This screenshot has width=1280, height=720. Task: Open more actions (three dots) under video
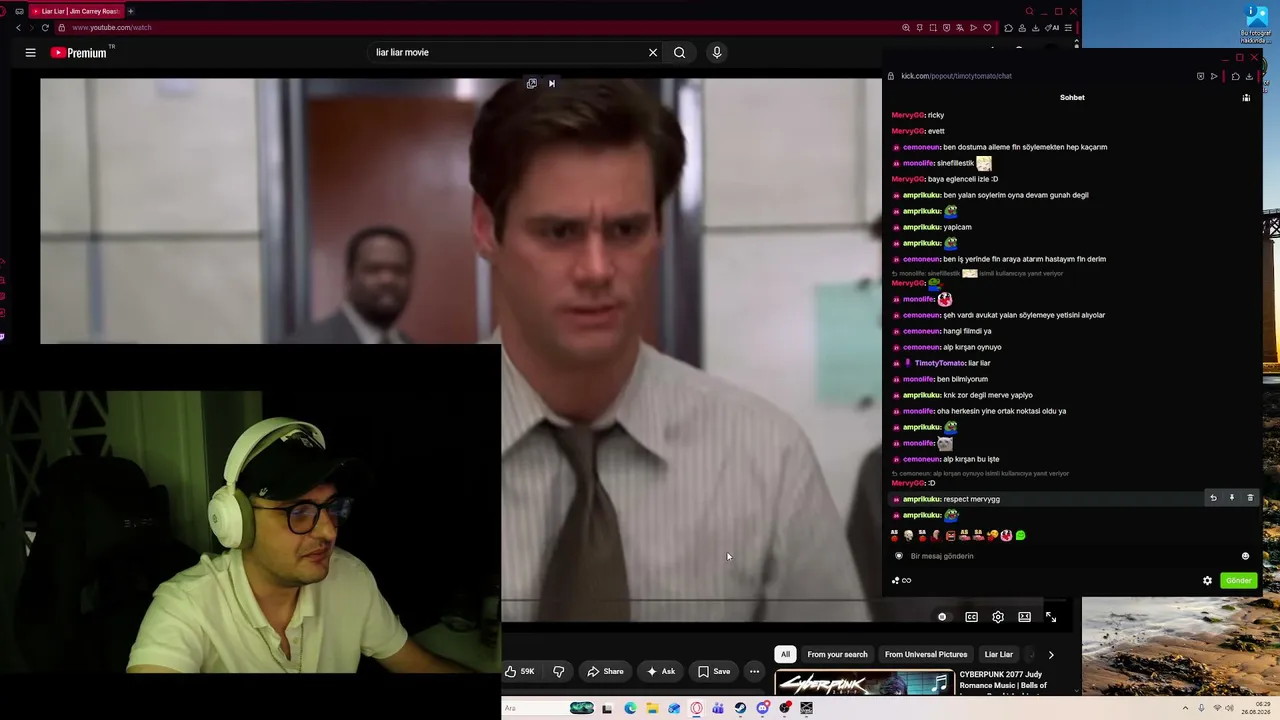pyautogui.click(x=754, y=671)
